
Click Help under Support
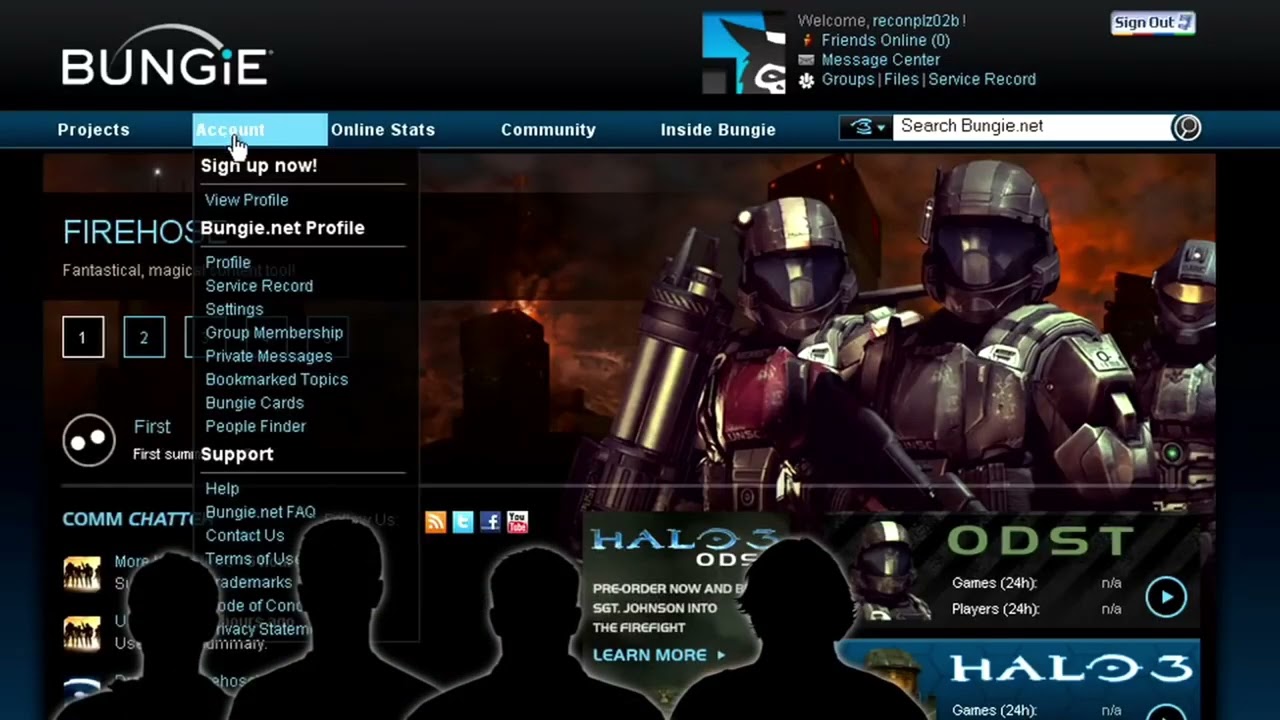point(222,489)
